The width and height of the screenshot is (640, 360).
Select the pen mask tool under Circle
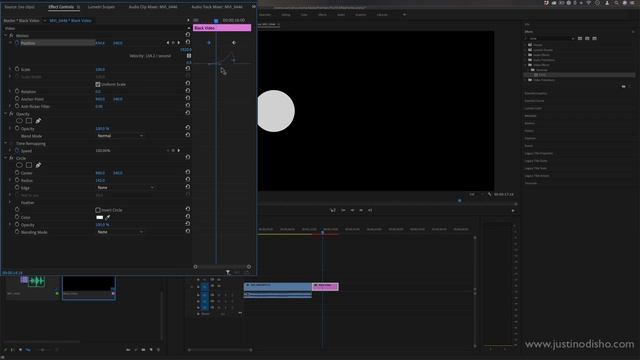point(38,165)
